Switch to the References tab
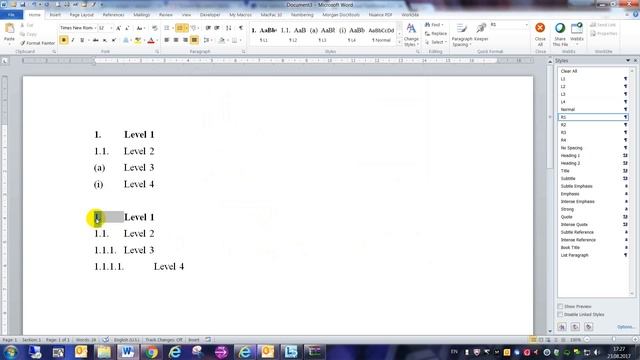 [x=113, y=15]
